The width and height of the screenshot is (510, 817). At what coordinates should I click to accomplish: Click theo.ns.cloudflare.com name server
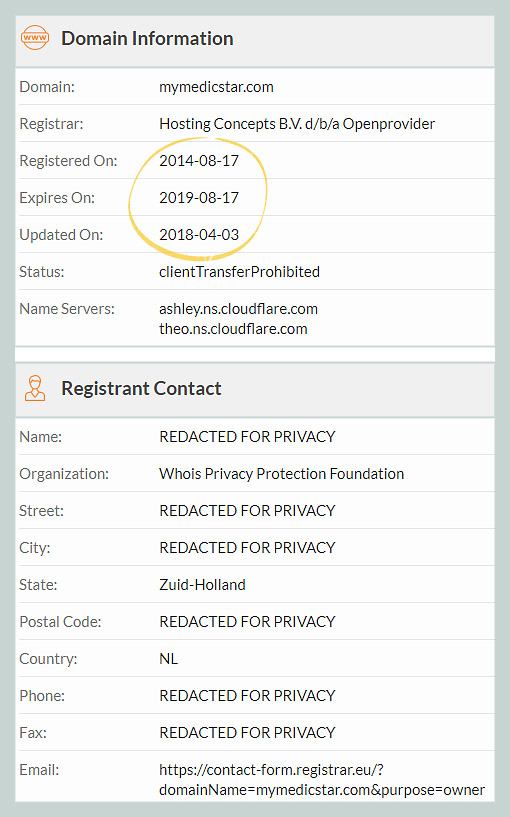[x=233, y=329]
